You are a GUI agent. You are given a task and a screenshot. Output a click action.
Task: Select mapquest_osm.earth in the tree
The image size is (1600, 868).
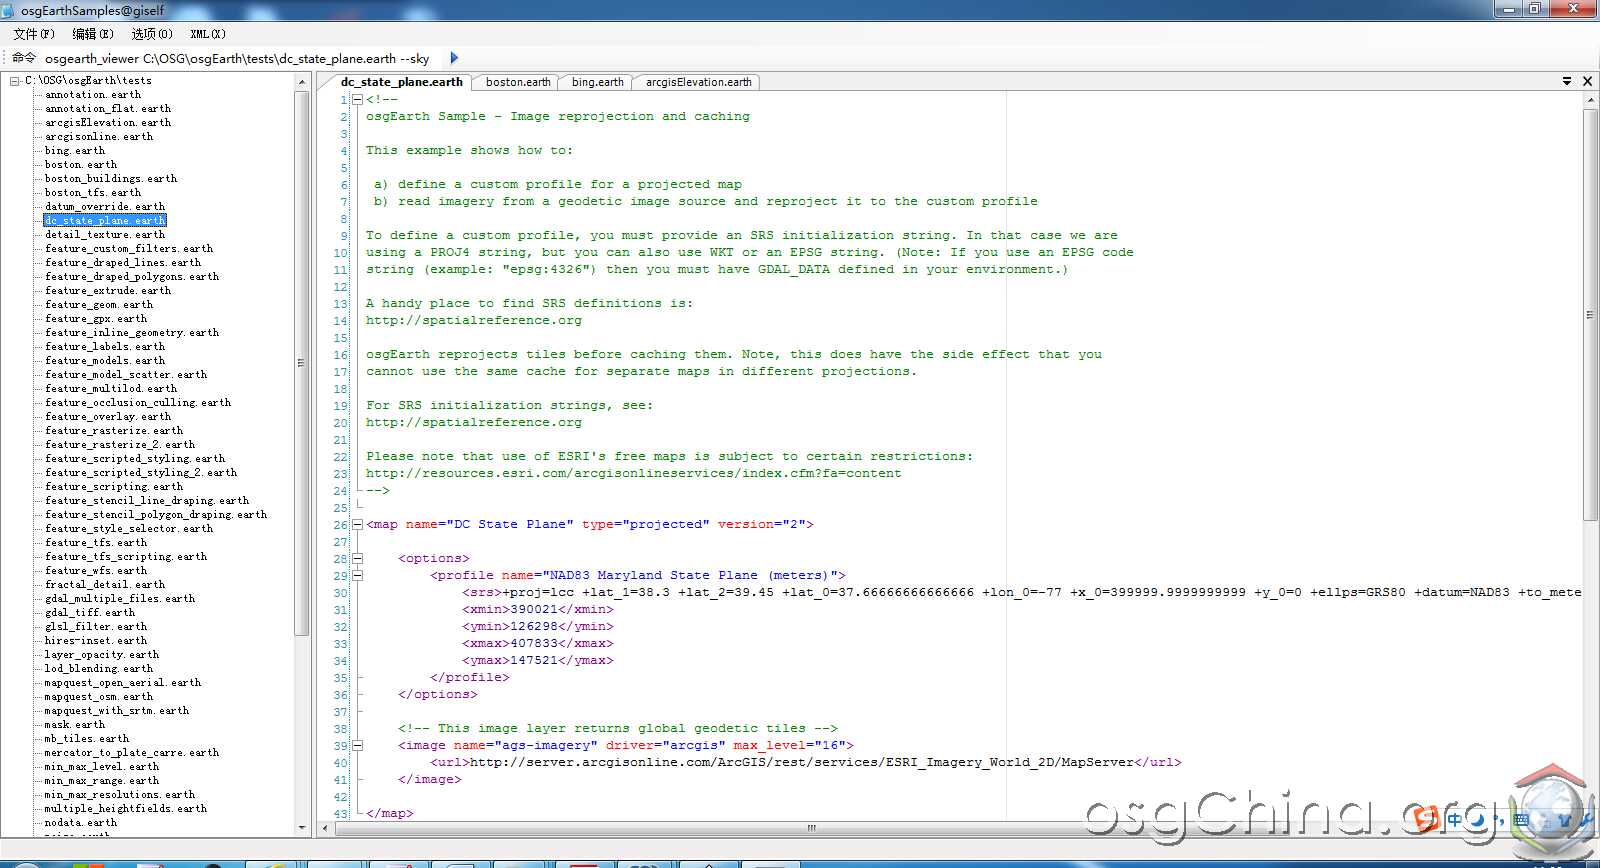[98, 696]
